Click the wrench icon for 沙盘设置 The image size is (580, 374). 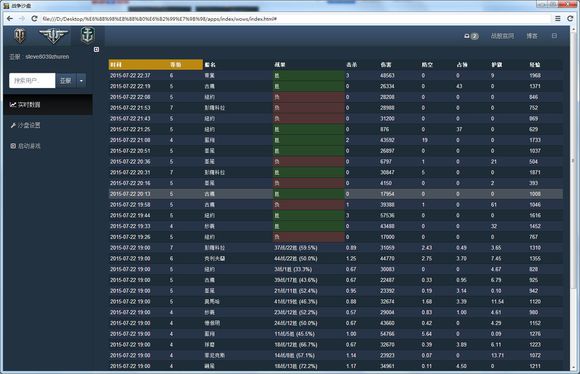[x=13, y=125]
